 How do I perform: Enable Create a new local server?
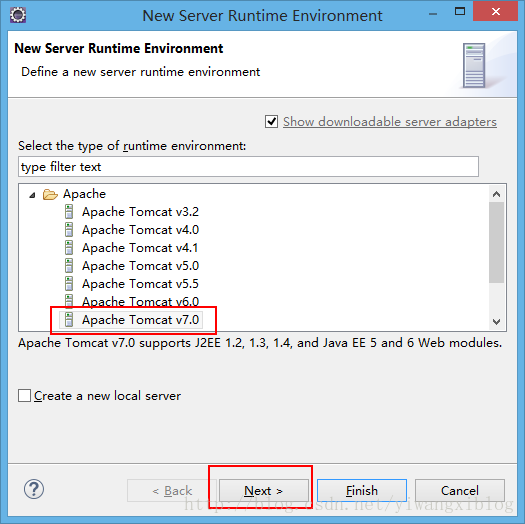(24, 395)
